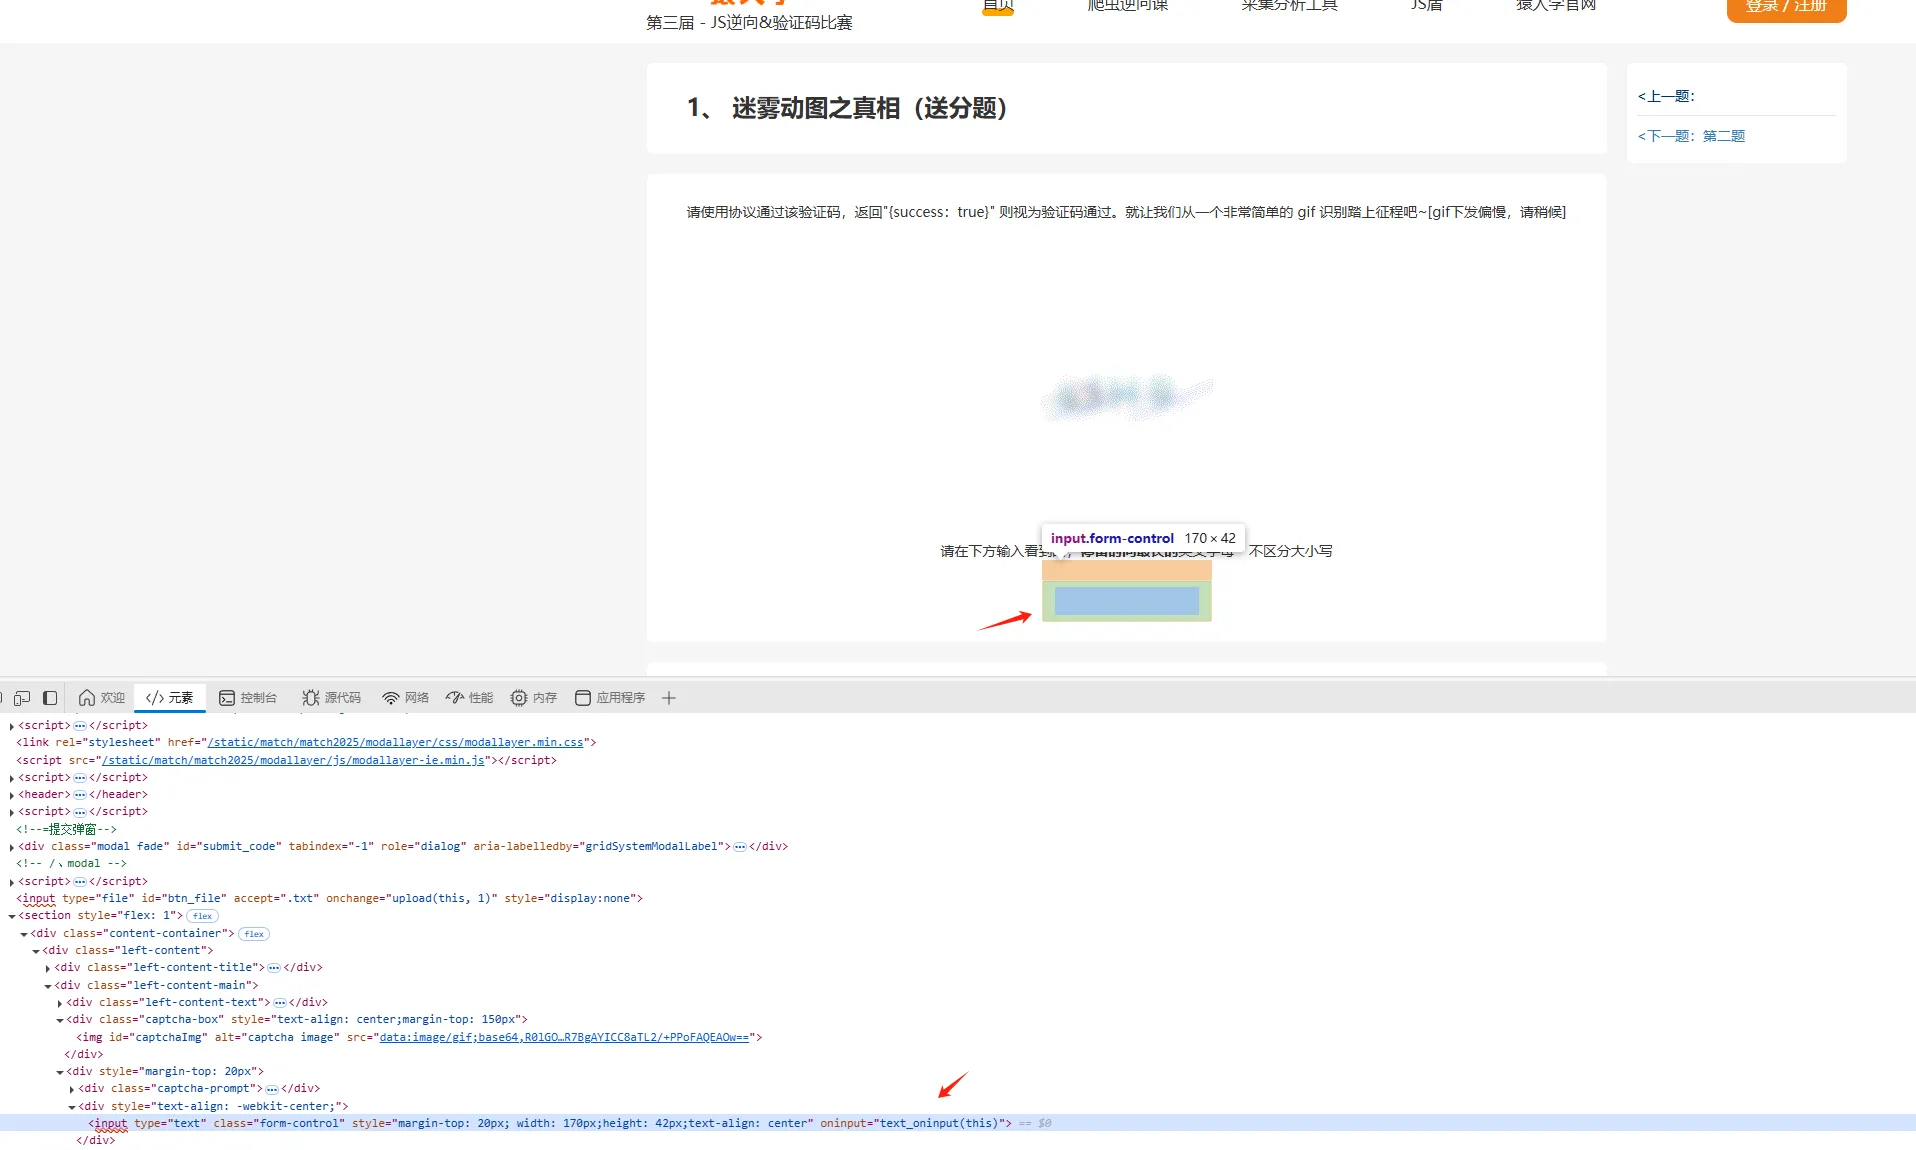Expand the submit_code modal div node
The width and height of the screenshot is (1916, 1150).
(12, 847)
